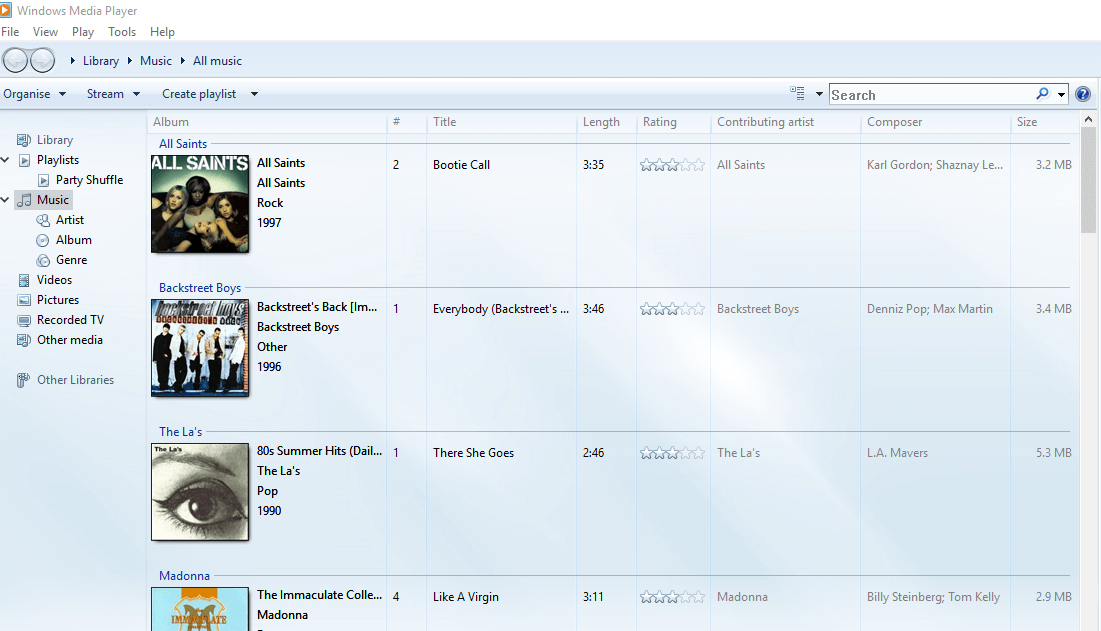Screen dimensions: 1101x631
Task: Click the Artist icon in the sidebar
Action: coord(43,220)
